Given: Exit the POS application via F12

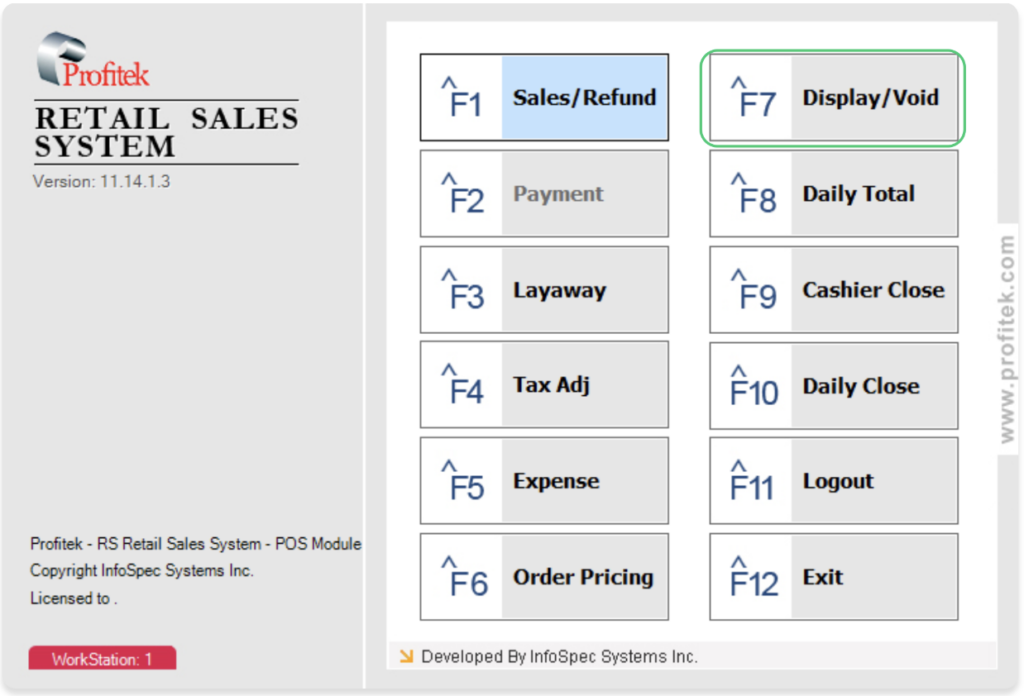Looking at the screenshot, I should point(833,577).
